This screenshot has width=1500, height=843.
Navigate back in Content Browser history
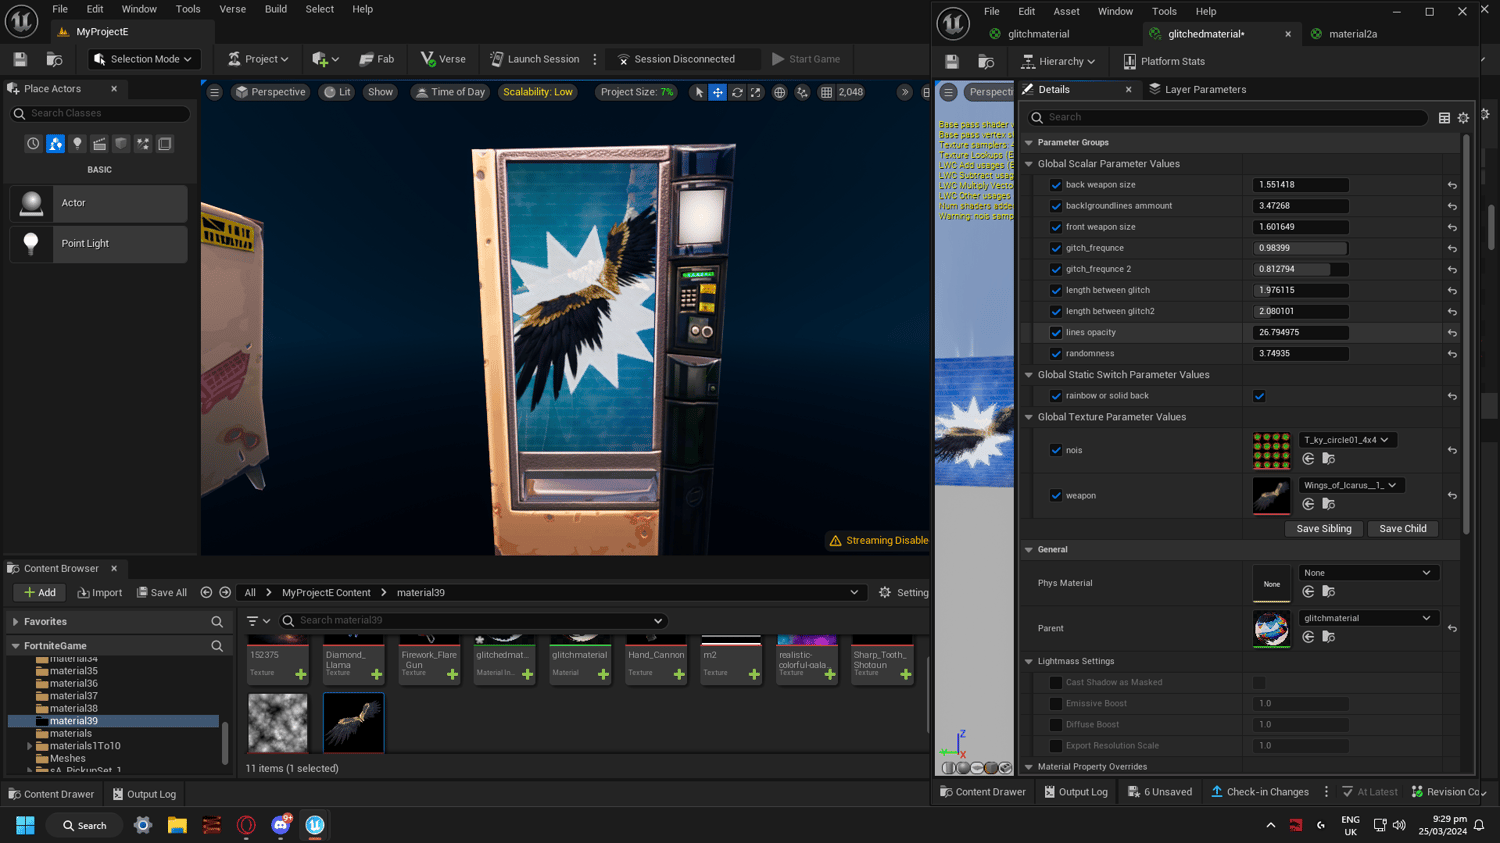click(206, 592)
